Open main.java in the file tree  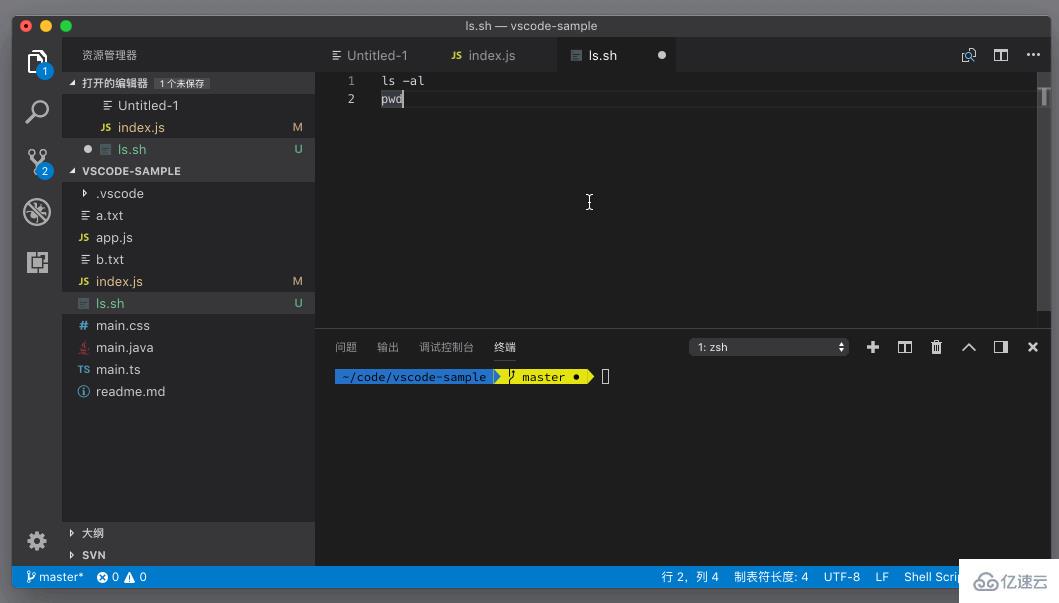(x=188, y=348)
